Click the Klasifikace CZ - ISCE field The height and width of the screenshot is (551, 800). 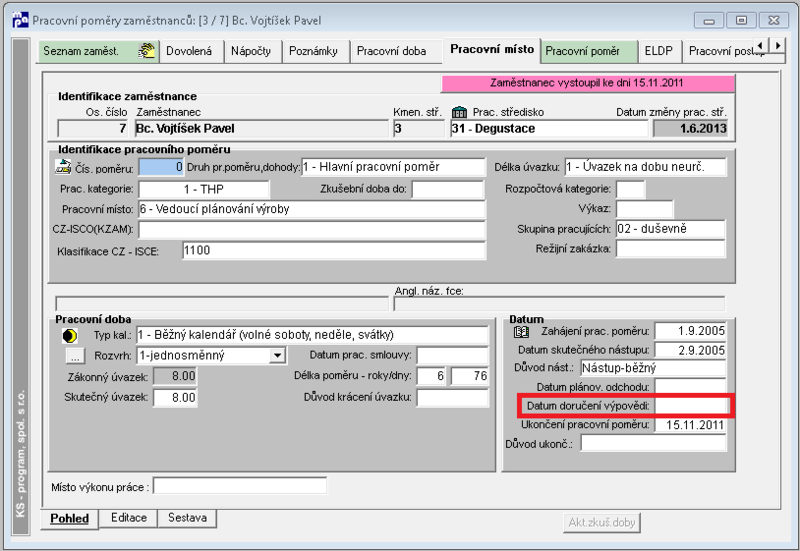point(334,251)
